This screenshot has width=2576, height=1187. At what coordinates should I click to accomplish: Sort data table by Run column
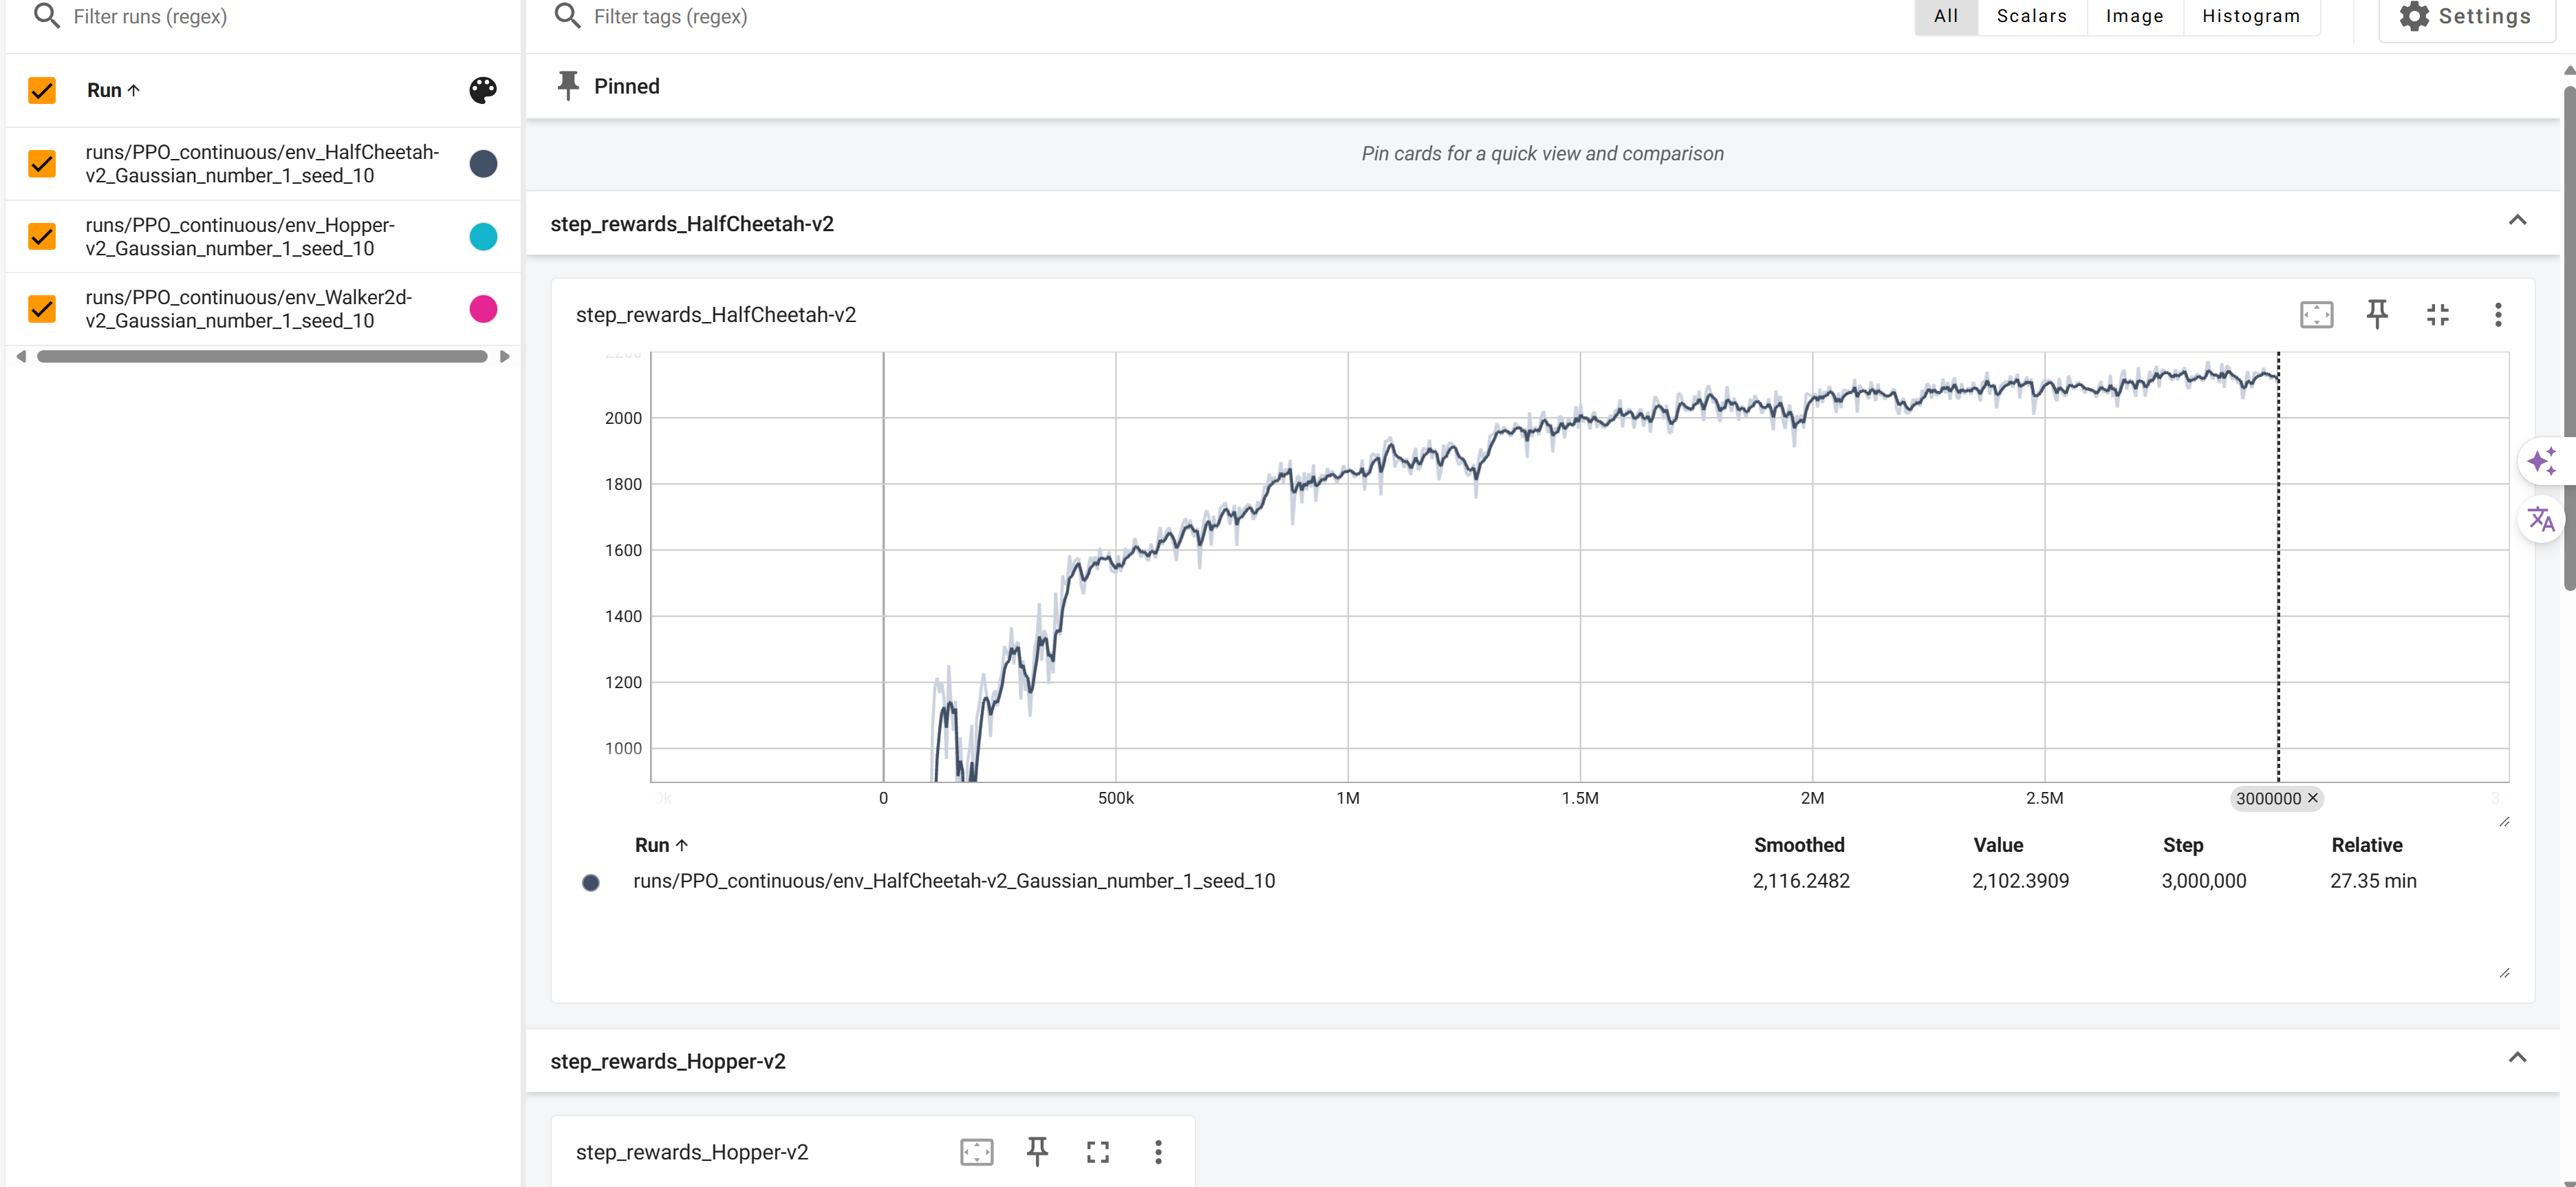[x=661, y=845]
